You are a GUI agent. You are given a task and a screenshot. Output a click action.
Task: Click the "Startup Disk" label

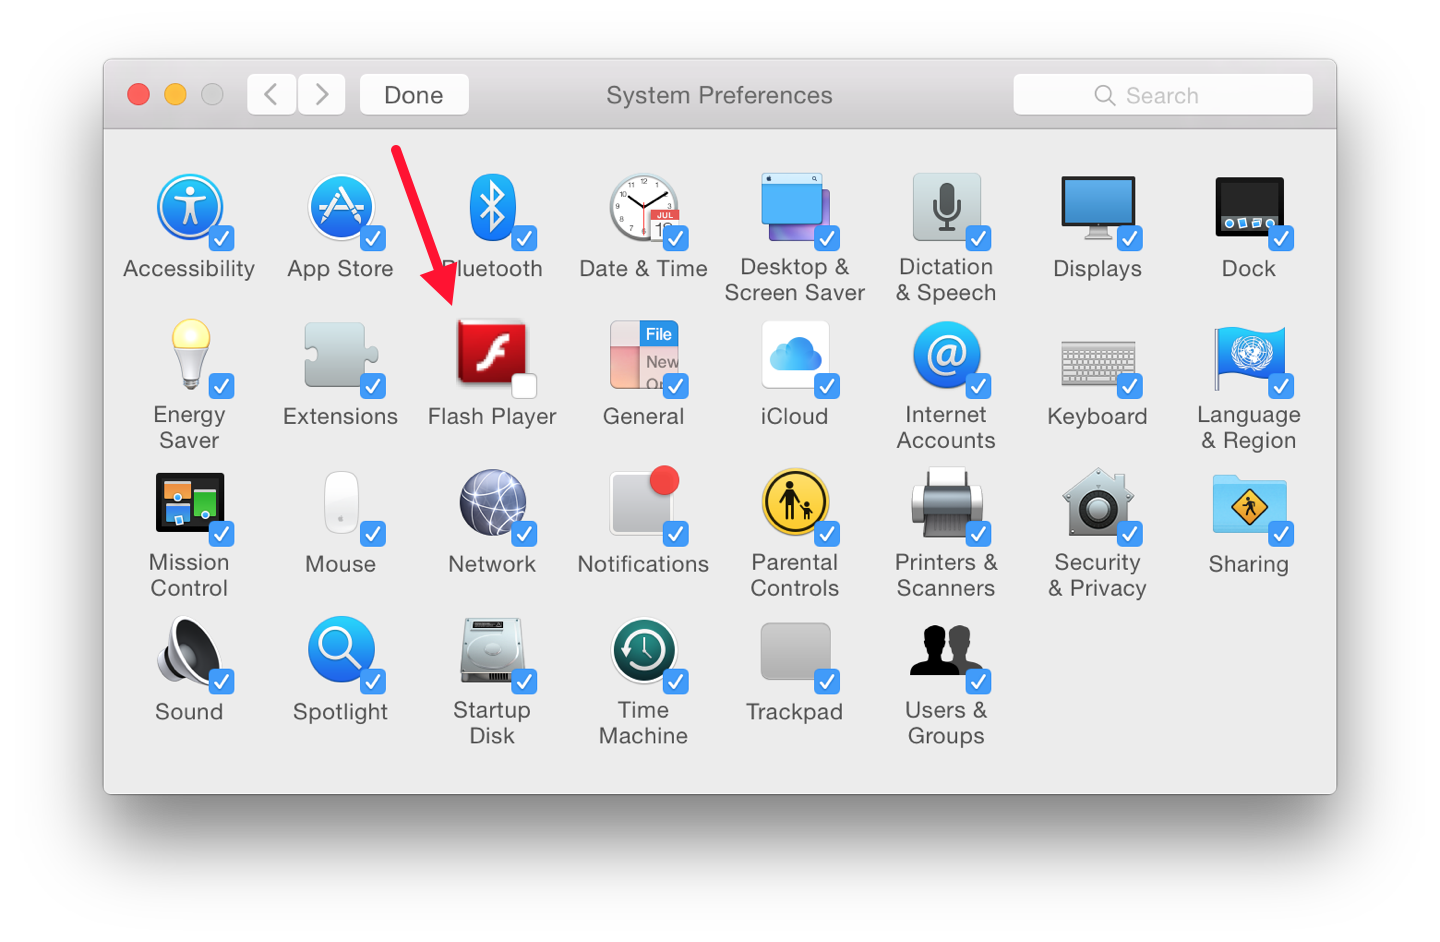[492, 723]
